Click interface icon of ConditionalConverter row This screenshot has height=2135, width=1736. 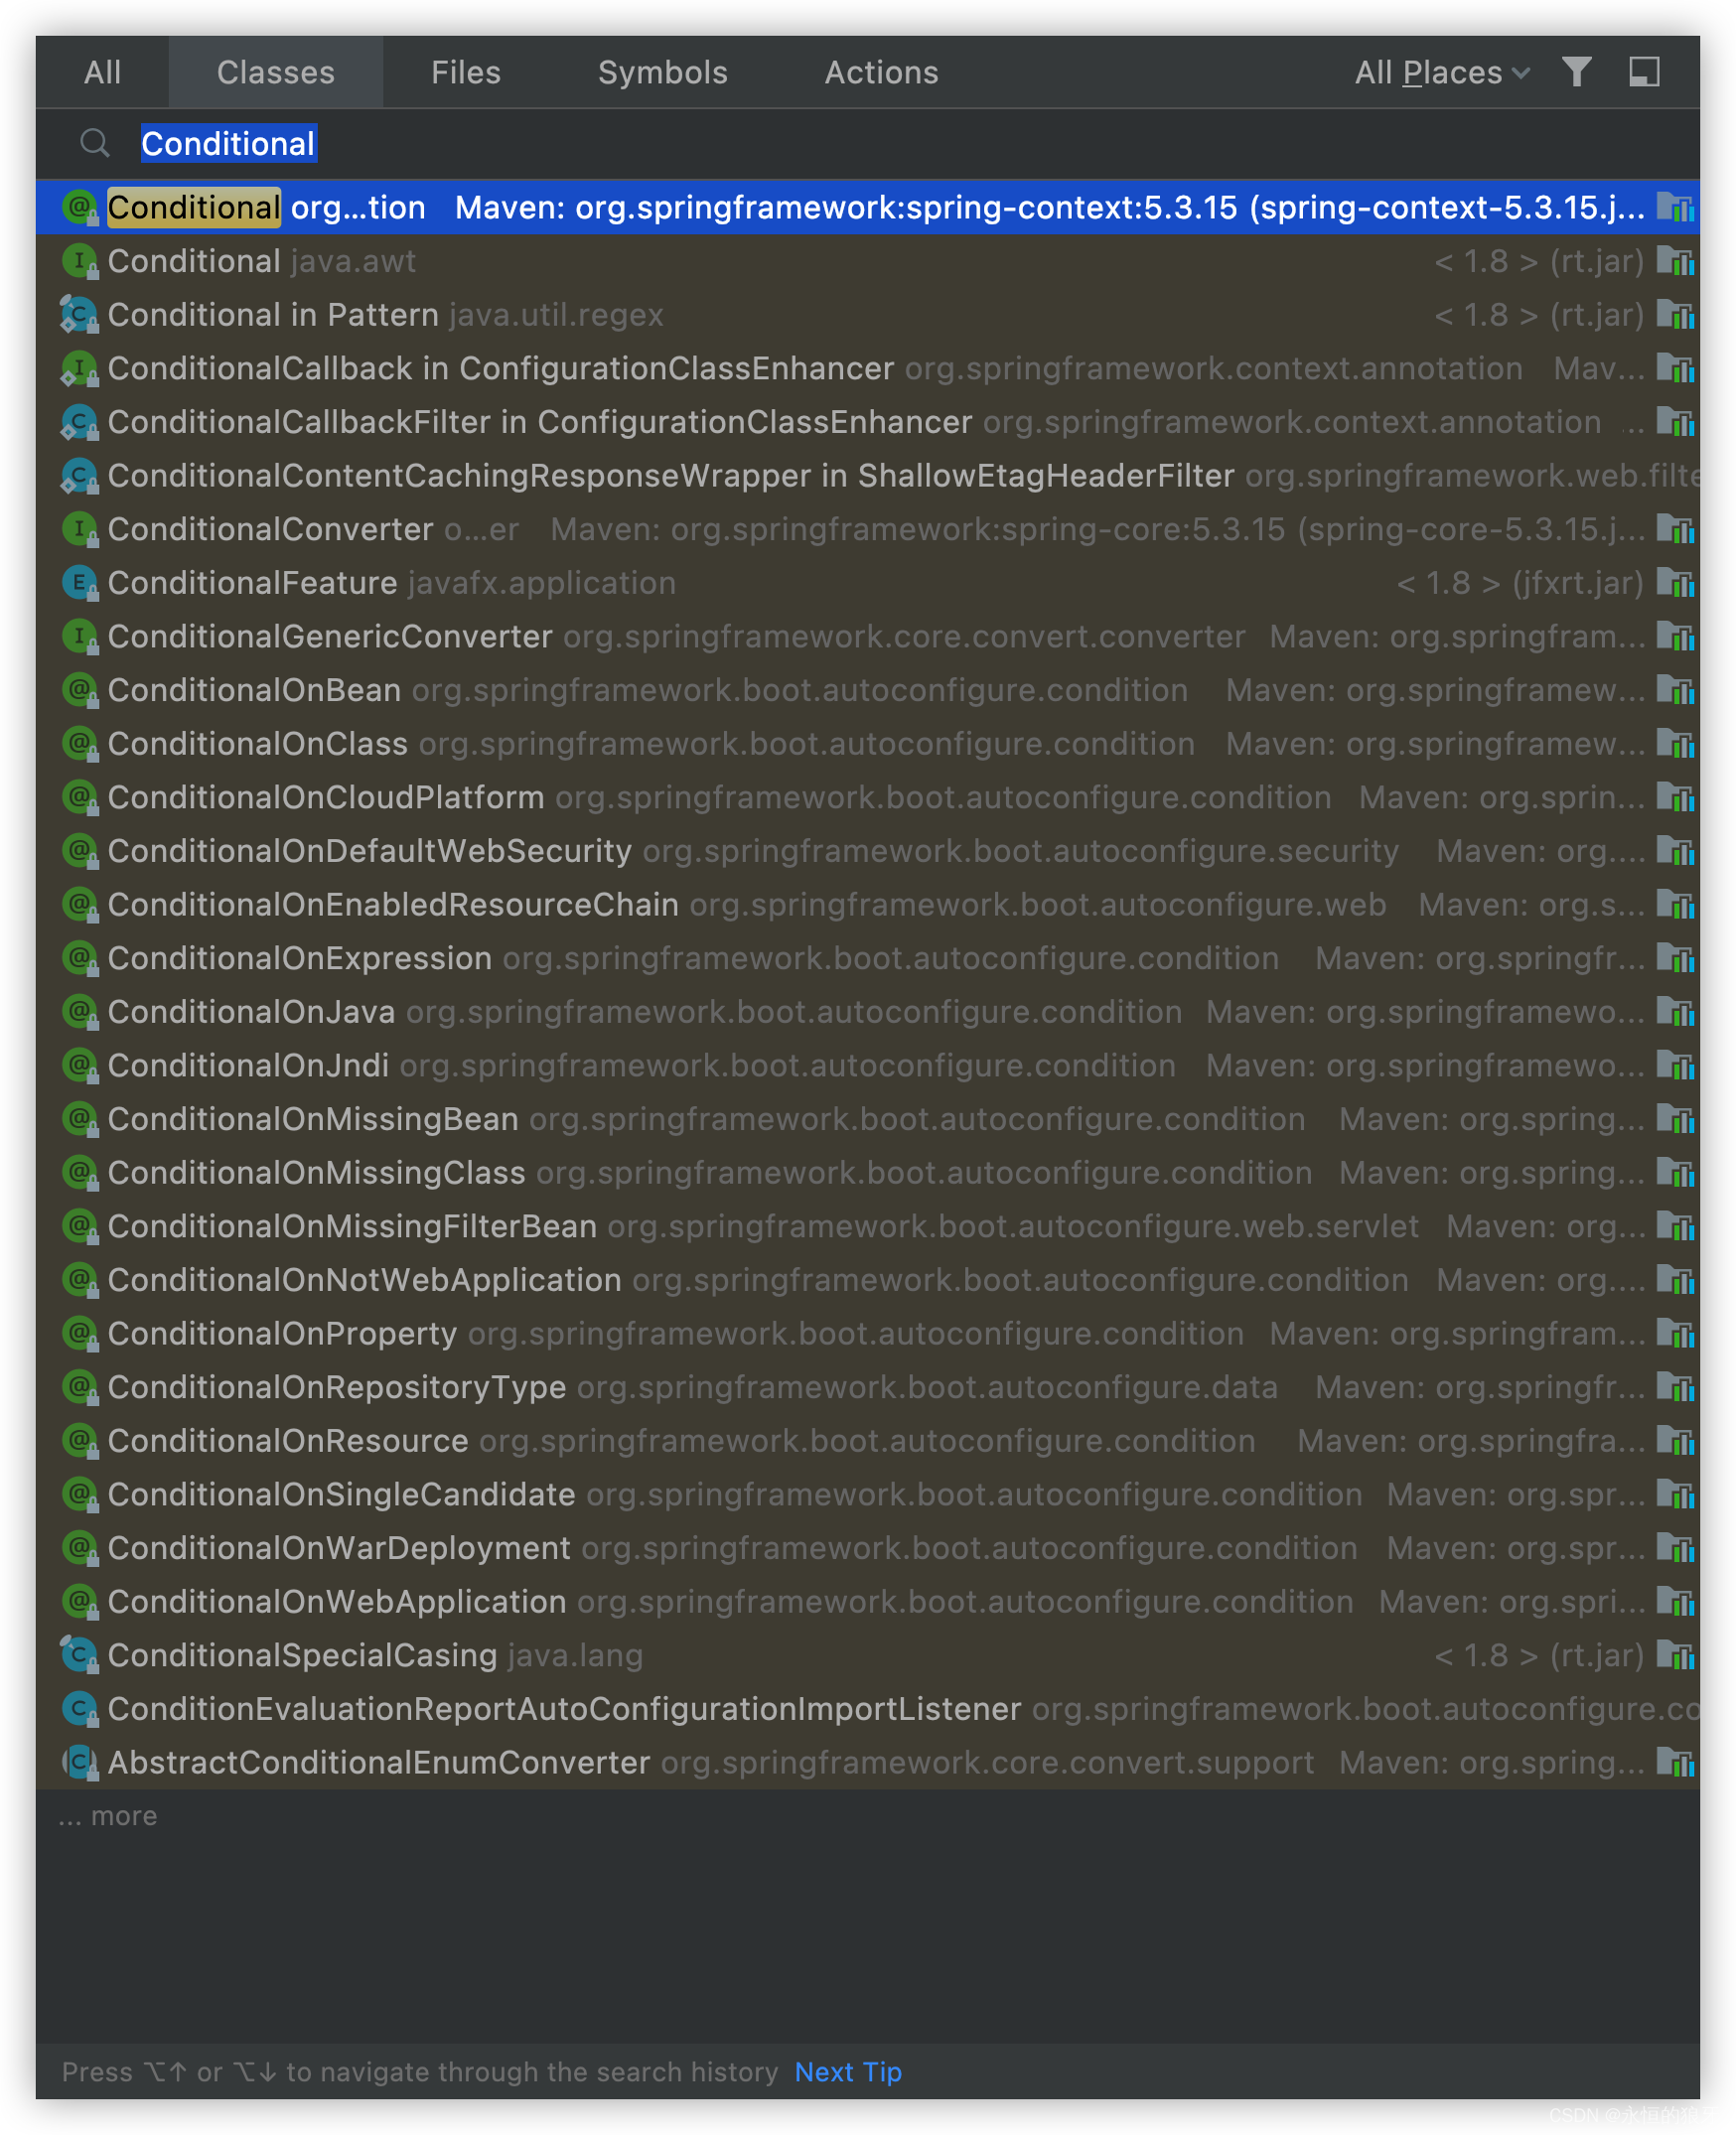79,529
